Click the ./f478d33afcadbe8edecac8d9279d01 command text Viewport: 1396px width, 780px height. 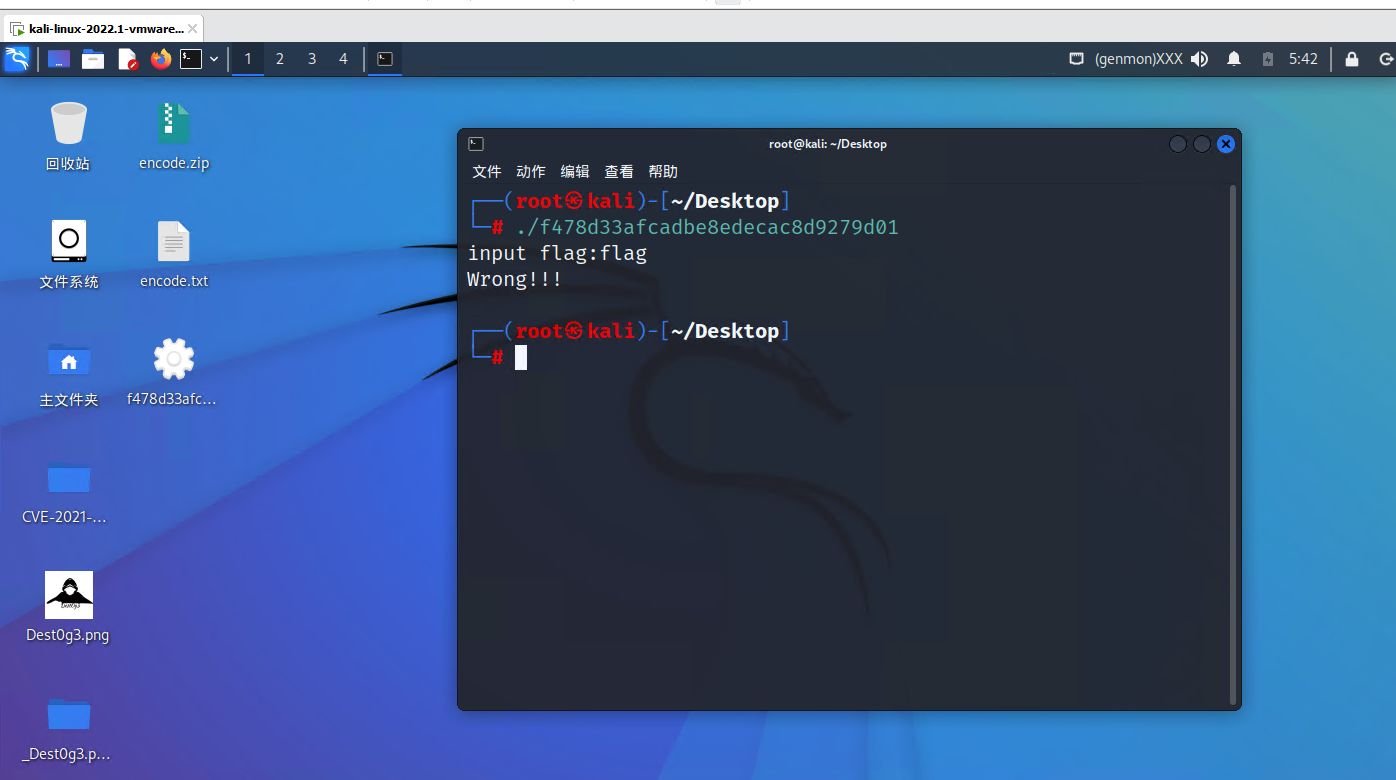coord(707,227)
